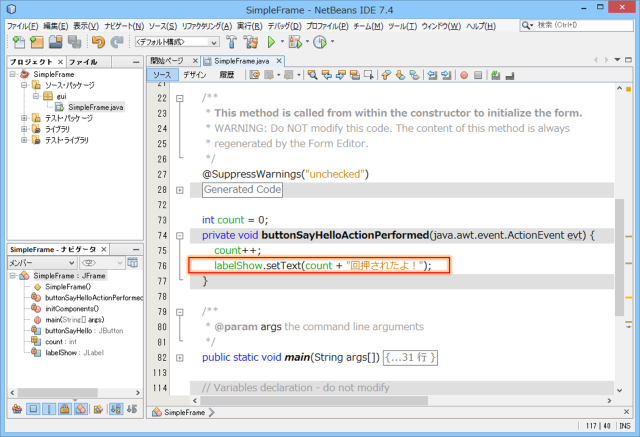Image resolution: width=640 pixels, height=437 pixels.
Task: Click the Build Project hammer icon
Action: pos(231,42)
